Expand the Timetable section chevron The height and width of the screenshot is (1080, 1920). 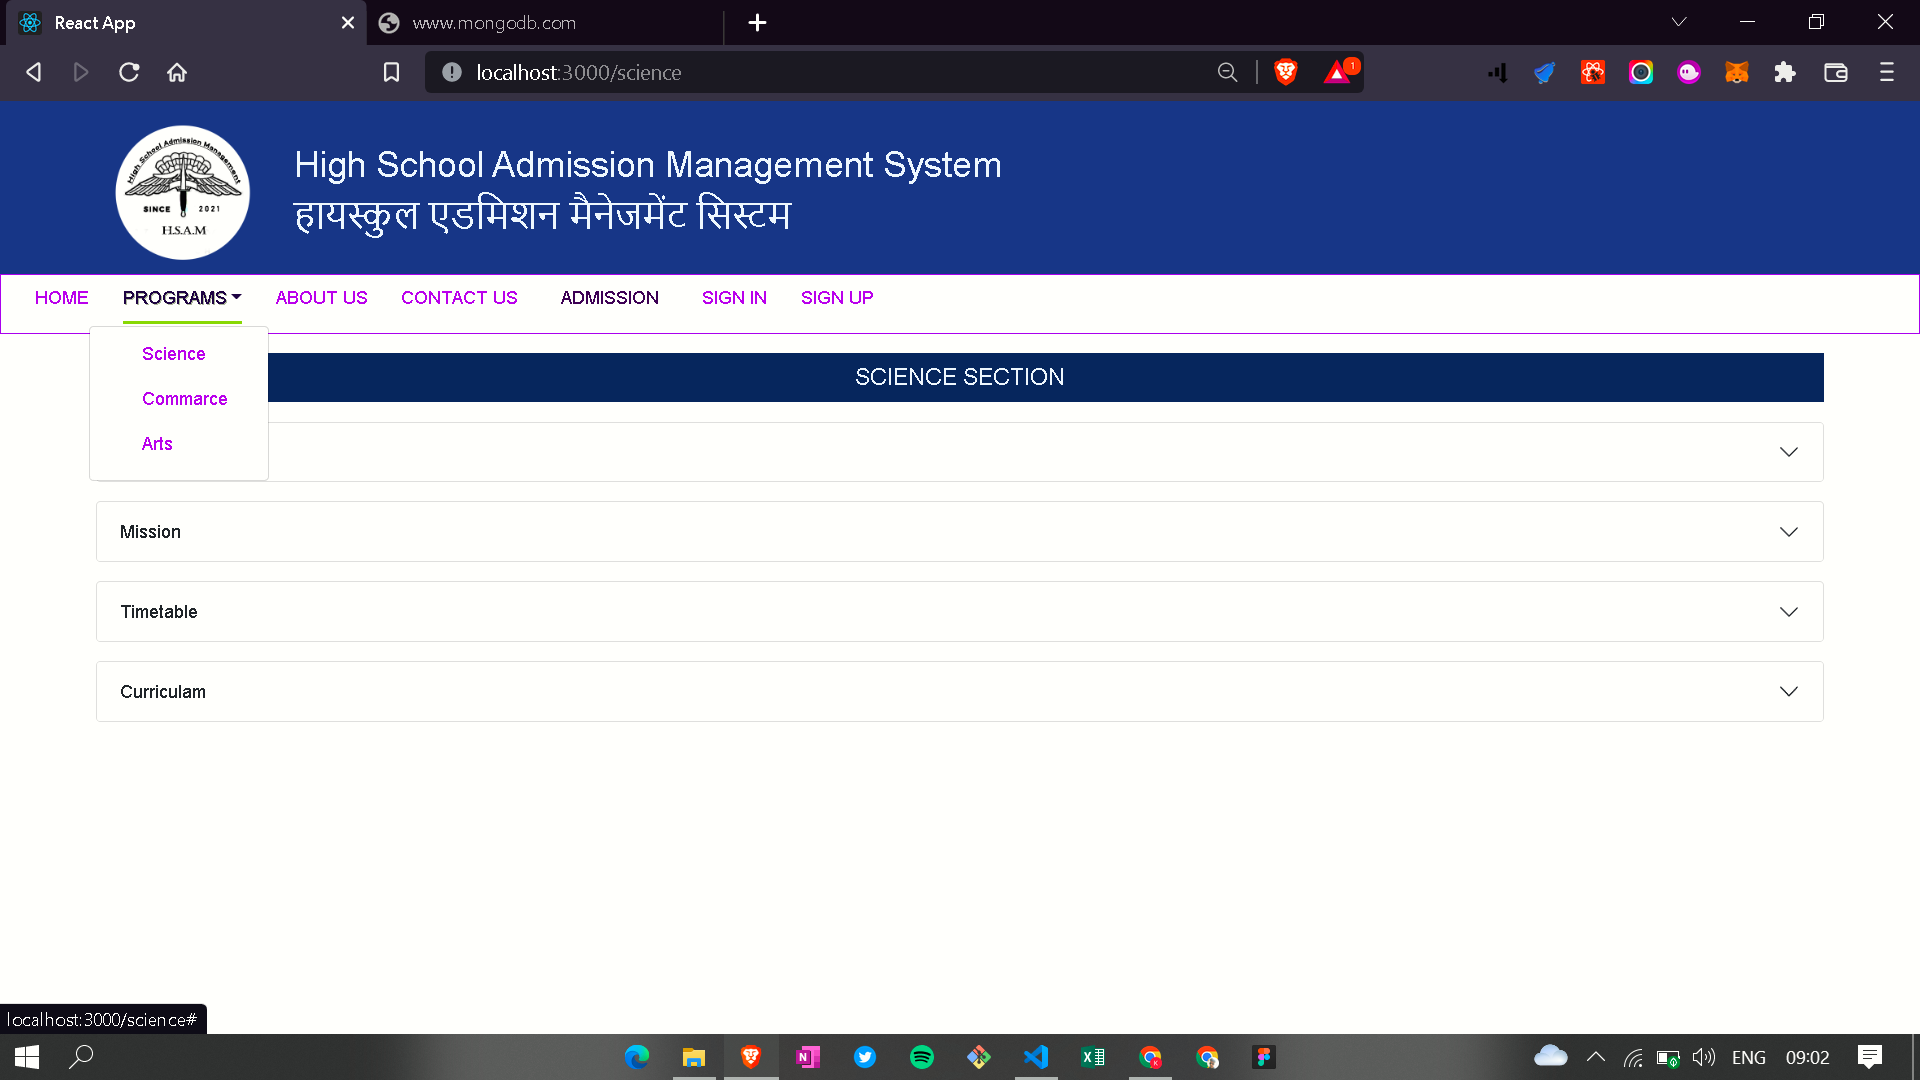point(1789,611)
